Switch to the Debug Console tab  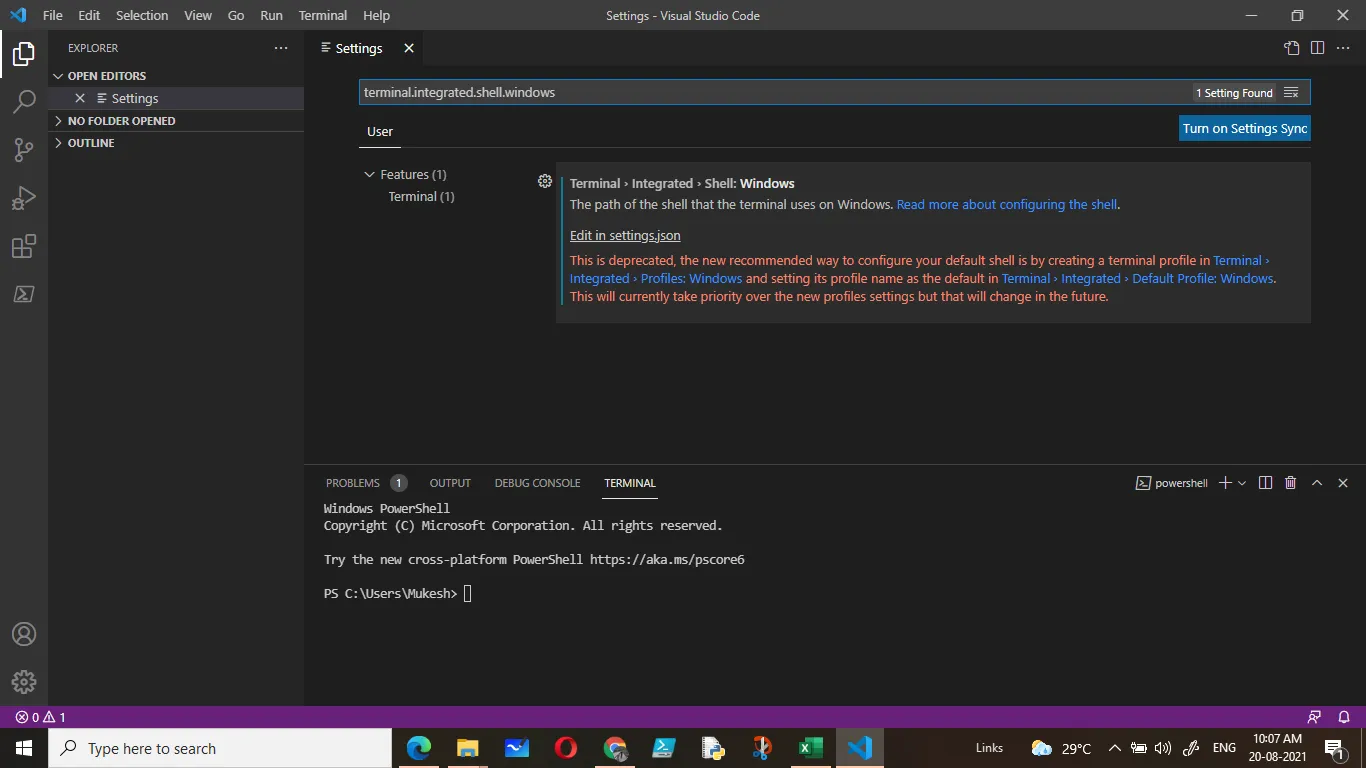click(x=537, y=483)
